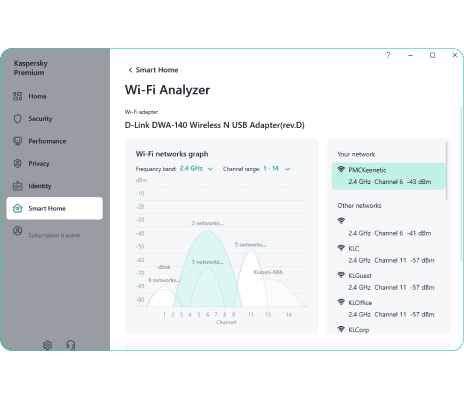Click the Privacy shield icon
Screen dimensions: 464x400
(17, 163)
